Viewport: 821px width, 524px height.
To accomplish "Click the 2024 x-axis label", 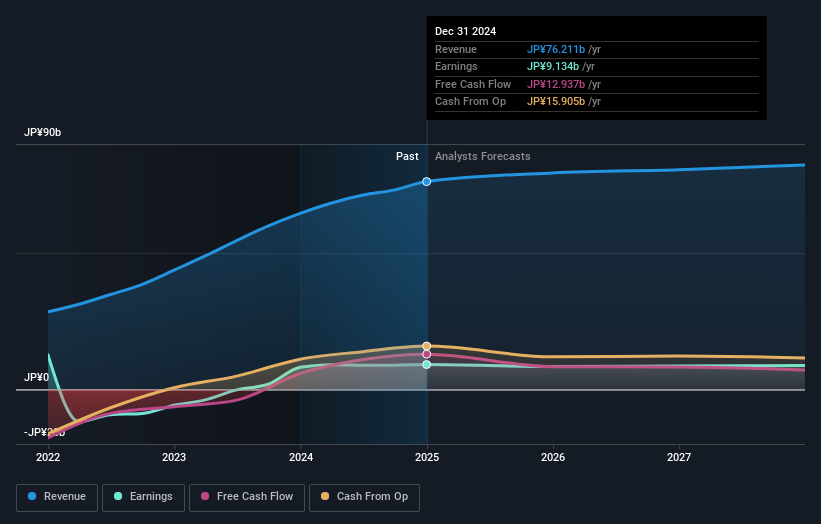I will point(301,457).
